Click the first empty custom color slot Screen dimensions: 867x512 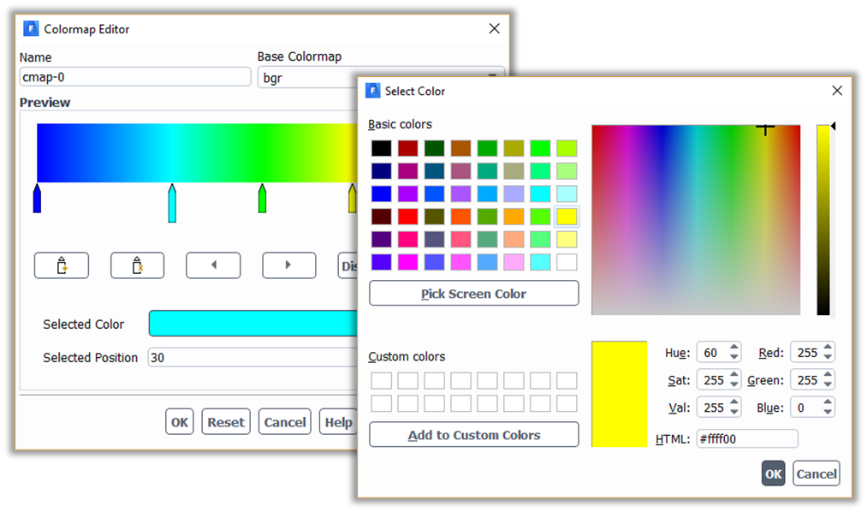(x=381, y=380)
